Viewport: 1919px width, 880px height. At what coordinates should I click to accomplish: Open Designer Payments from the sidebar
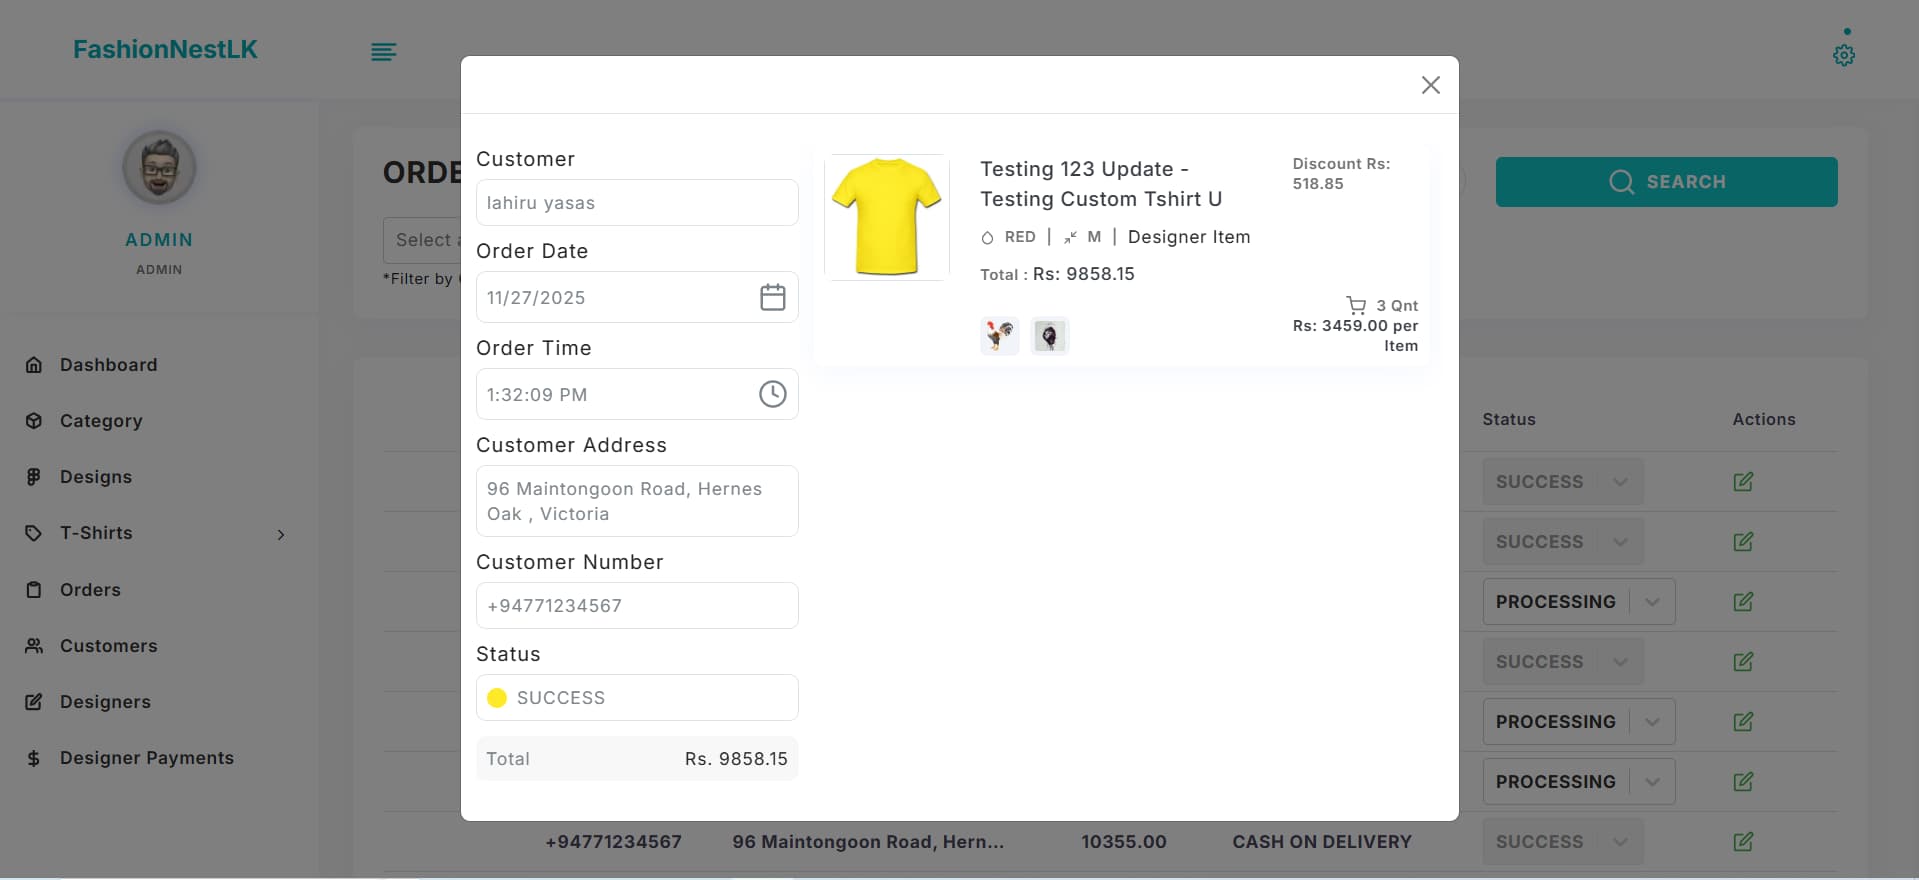pyautogui.click(x=147, y=758)
